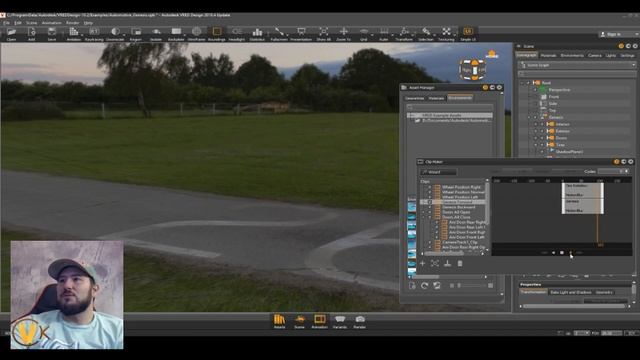Toggle the Isolate toolbar icon

156,32
